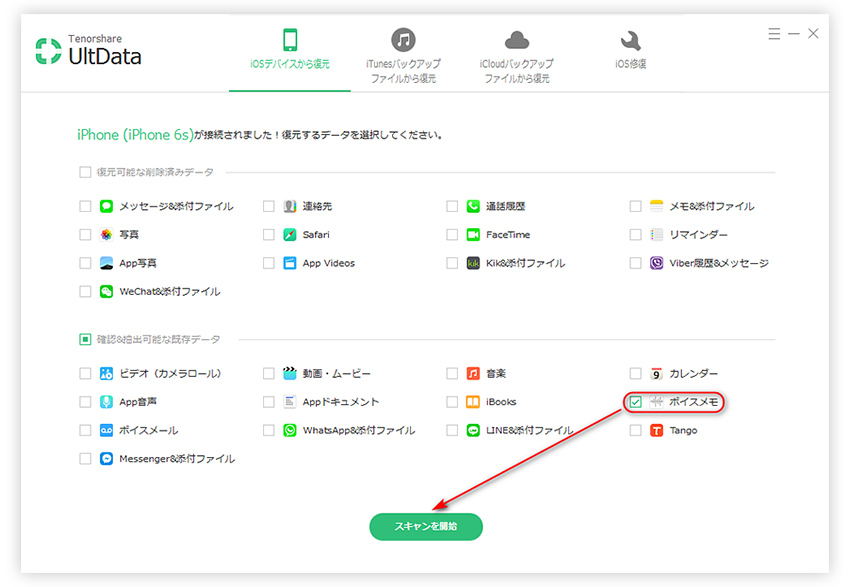Viewport: 850px width, 587px height.
Task: Click the ボイスメモ label text
Action: click(x=693, y=402)
